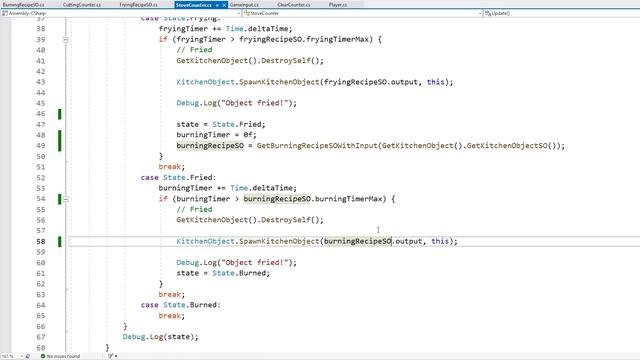Switch to the BurningRecipeSO.cs tab

[x=23, y=4]
